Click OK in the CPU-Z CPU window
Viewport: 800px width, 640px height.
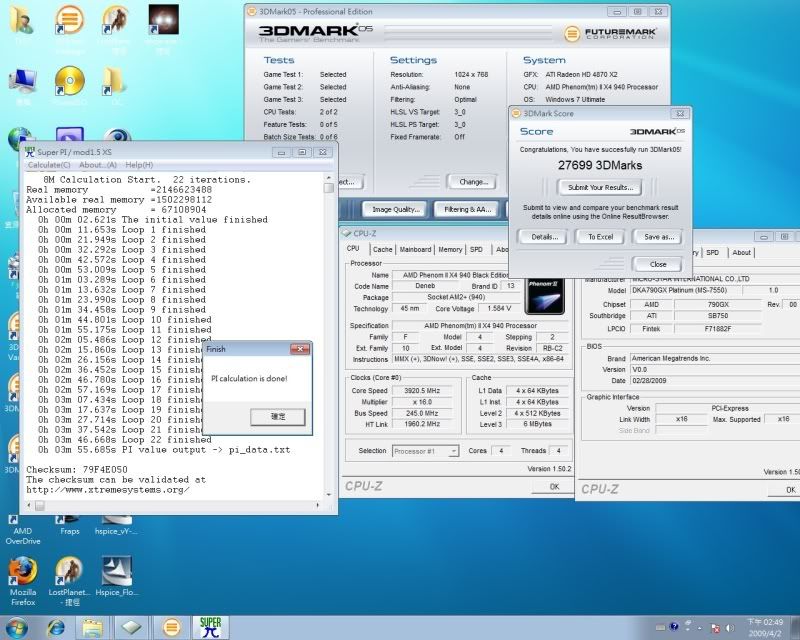click(554, 487)
